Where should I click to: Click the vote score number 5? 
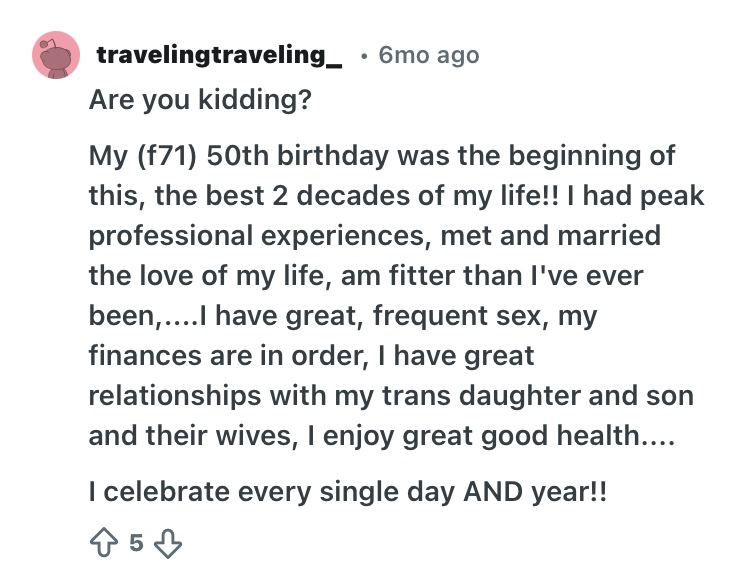coord(136,543)
